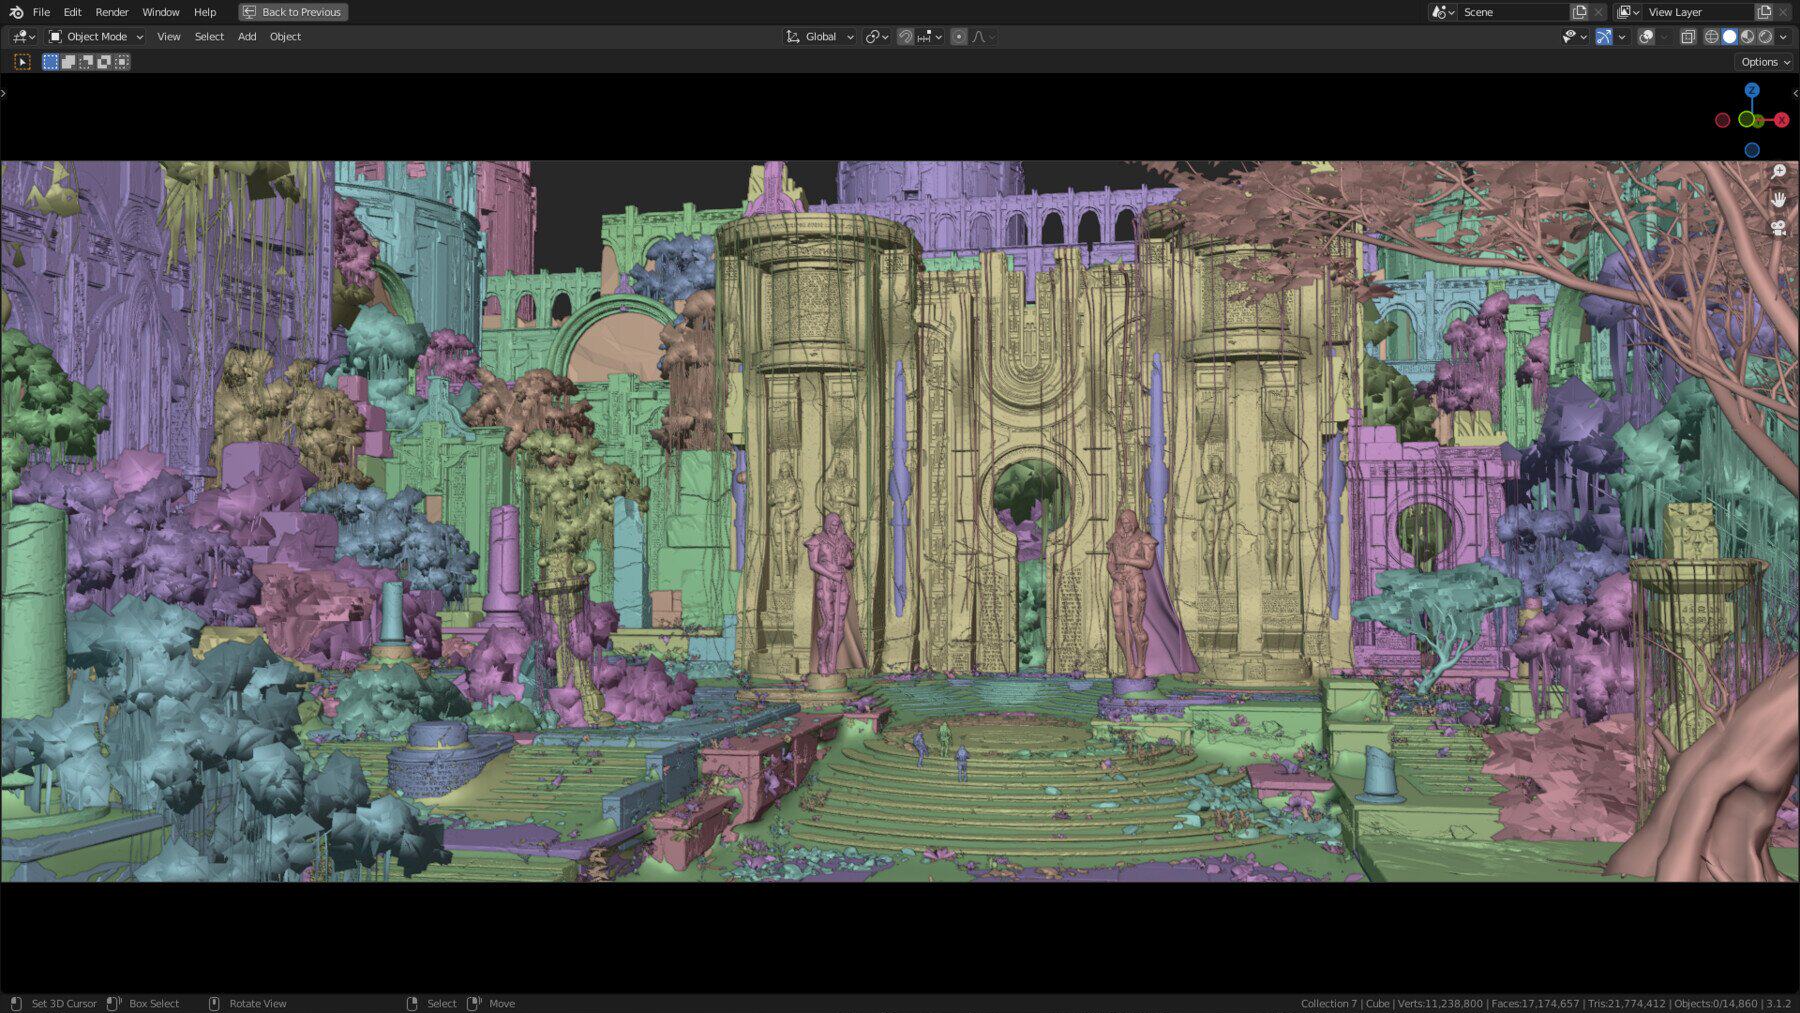Switch to Wireframe viewport shading
1800x1013 pixels.
coord(1712,37)
